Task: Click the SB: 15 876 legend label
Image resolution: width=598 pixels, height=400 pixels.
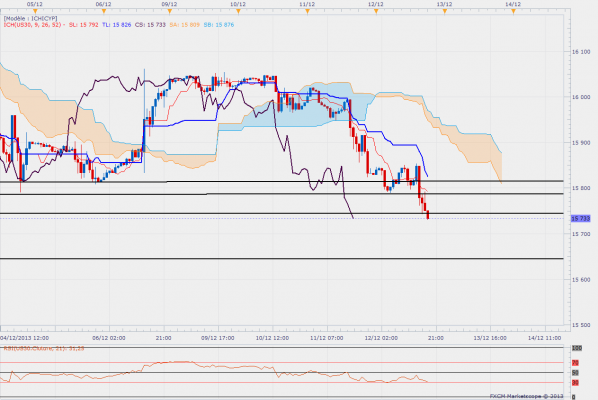Action: click(219, 25)
